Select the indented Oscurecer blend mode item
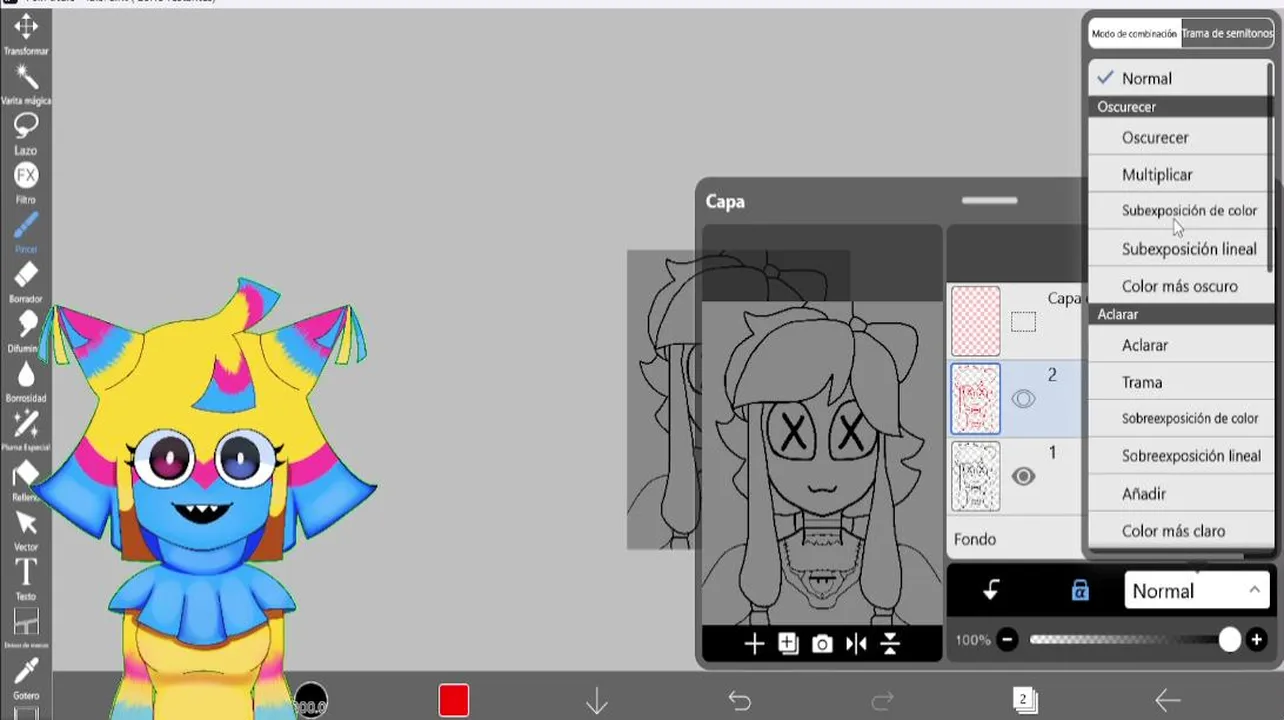 [1178, 138]
